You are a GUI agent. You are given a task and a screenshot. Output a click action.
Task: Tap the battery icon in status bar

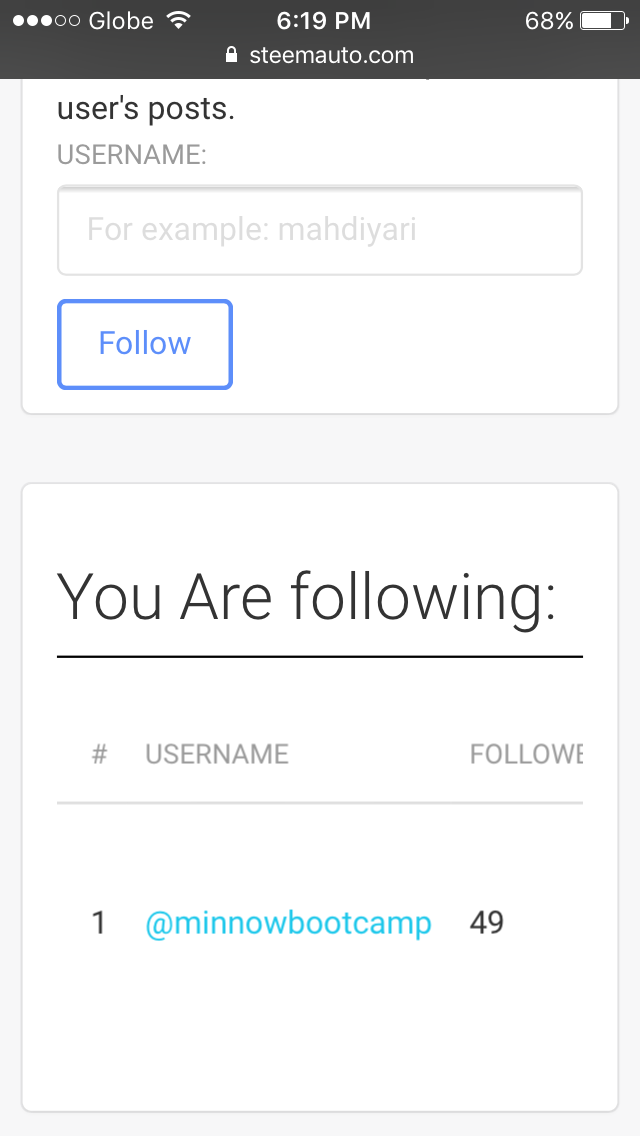pyautogui.click(x=602, y=20)
